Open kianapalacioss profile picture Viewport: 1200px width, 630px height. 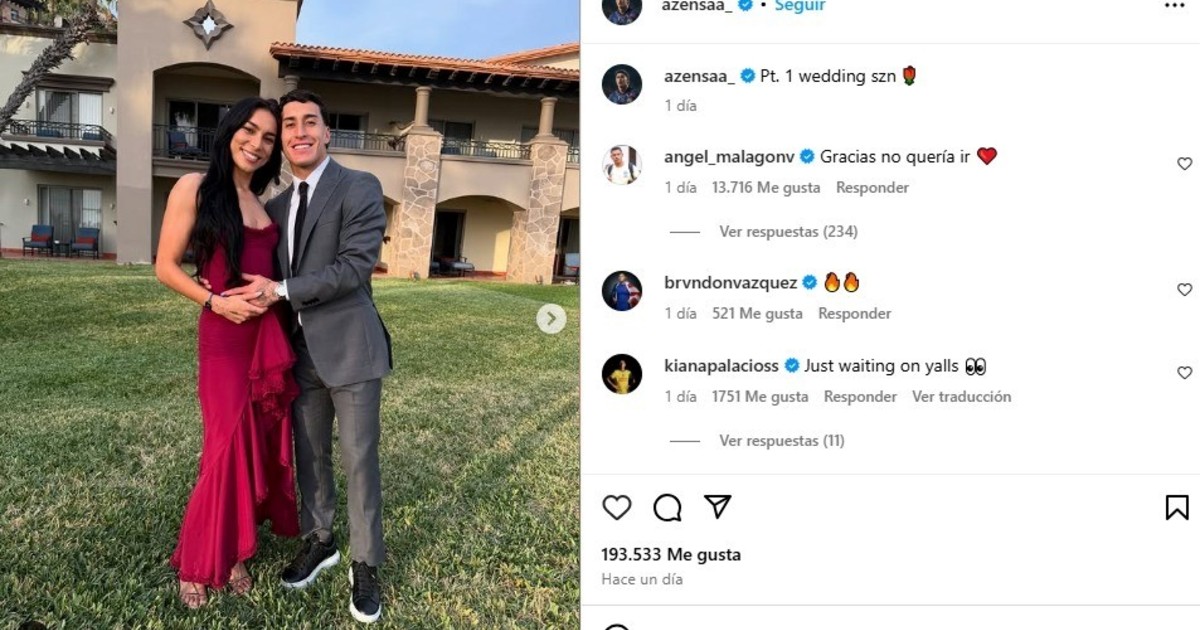[x=622, y=374]
